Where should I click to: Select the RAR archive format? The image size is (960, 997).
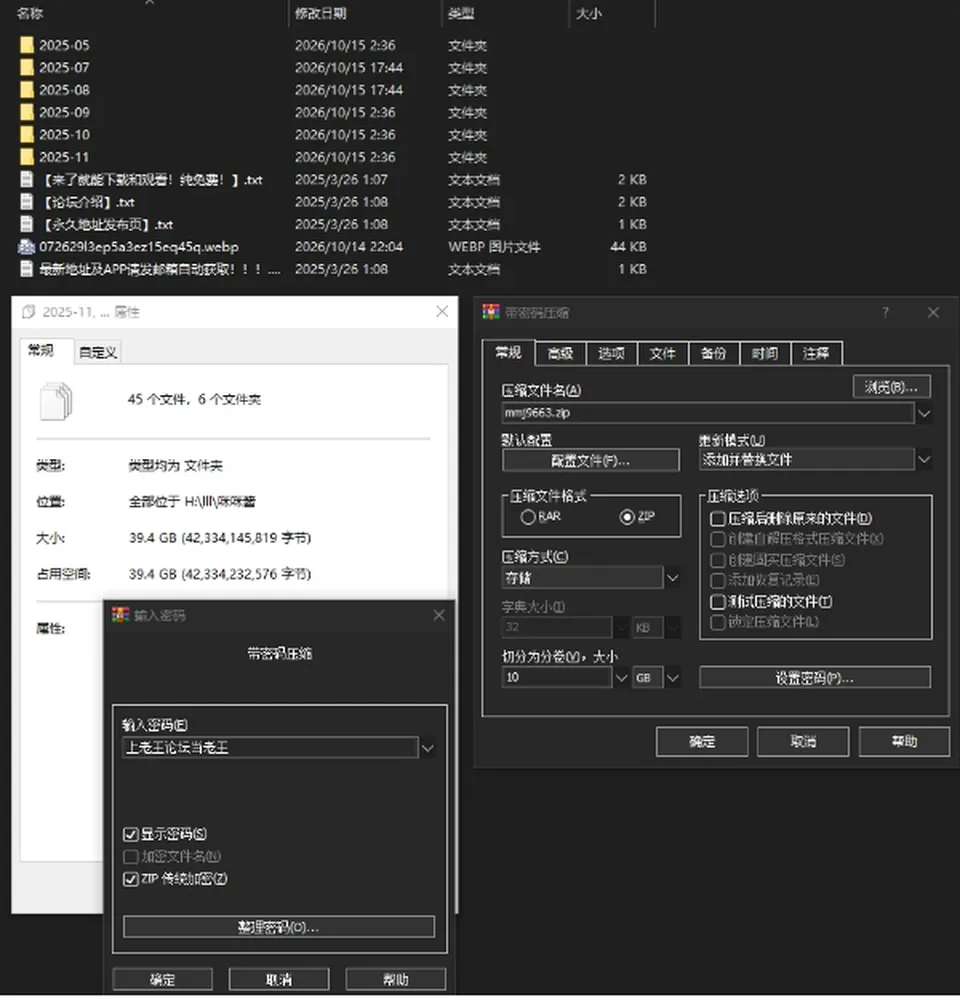point(528,517)
